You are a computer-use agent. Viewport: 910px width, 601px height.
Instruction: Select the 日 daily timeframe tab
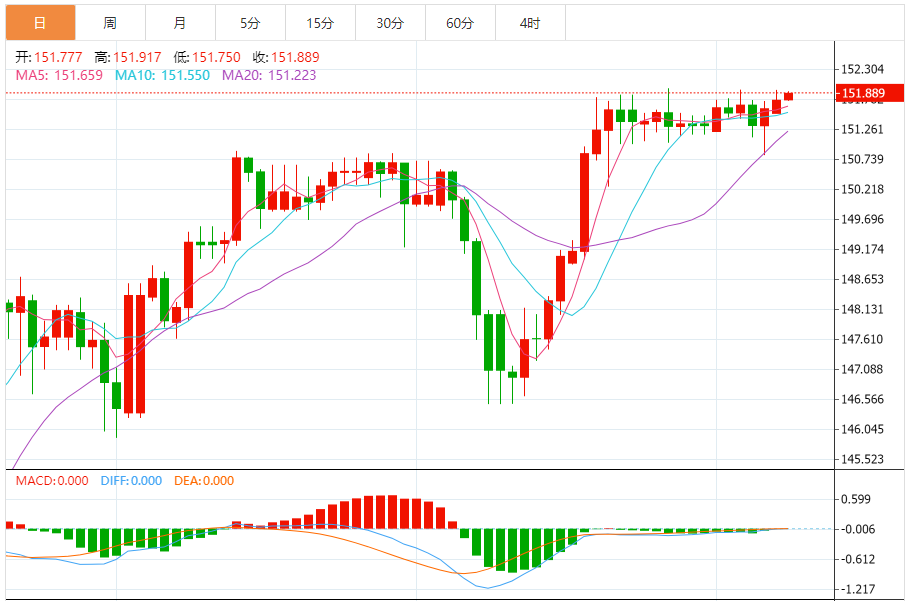[41, 23]
